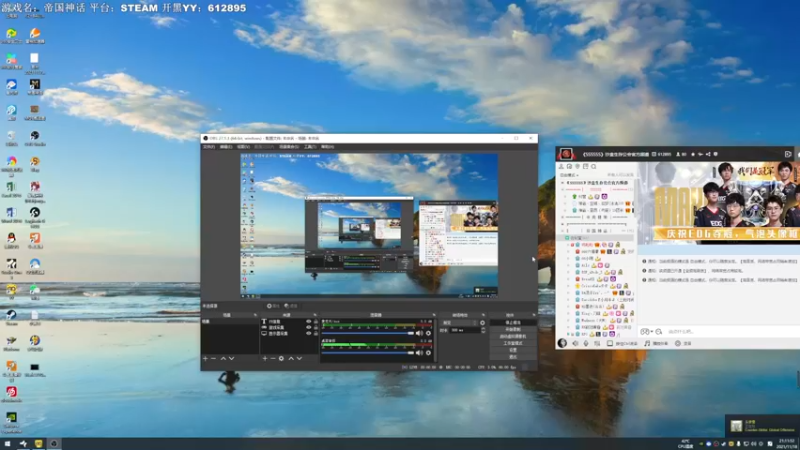Viewport: 800px width, 450px height.
Task: Pop out the scenes dock panel
Action: (x=255, y=315)
